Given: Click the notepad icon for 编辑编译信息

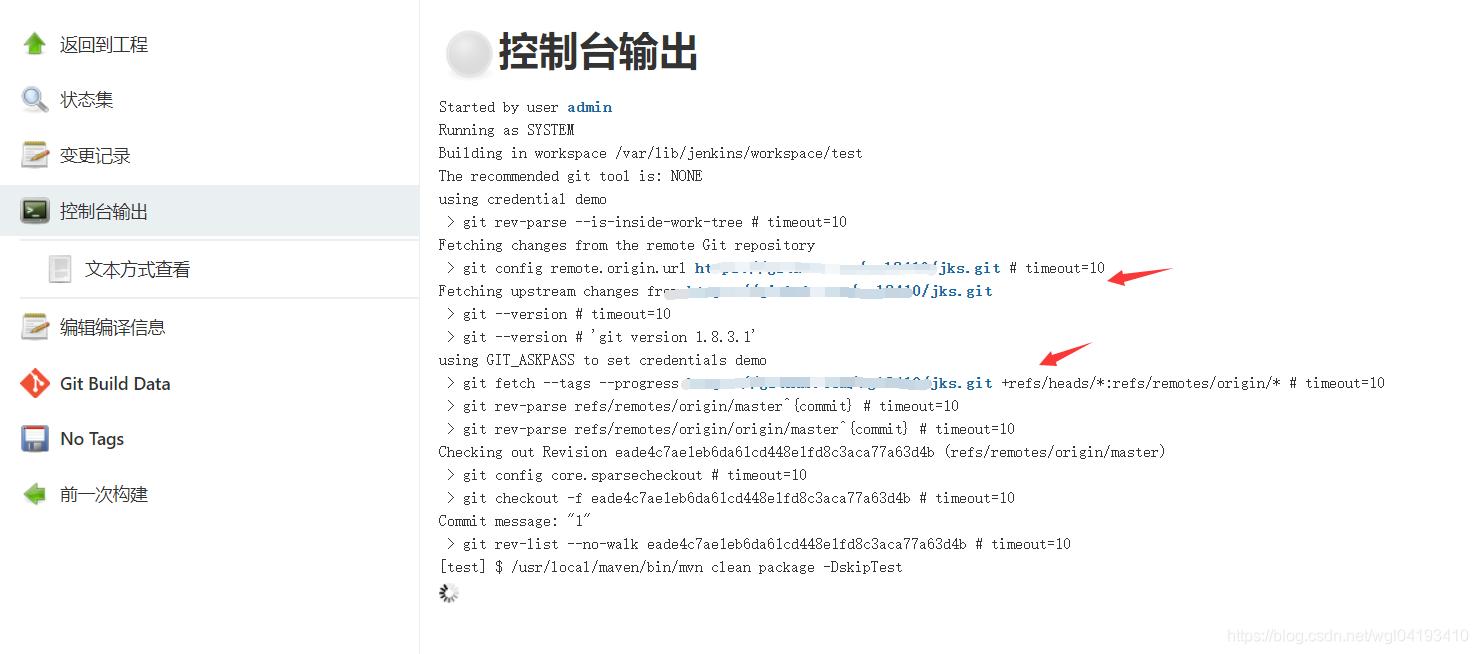Looking at the screenshot, I should (x=35, y=327).
